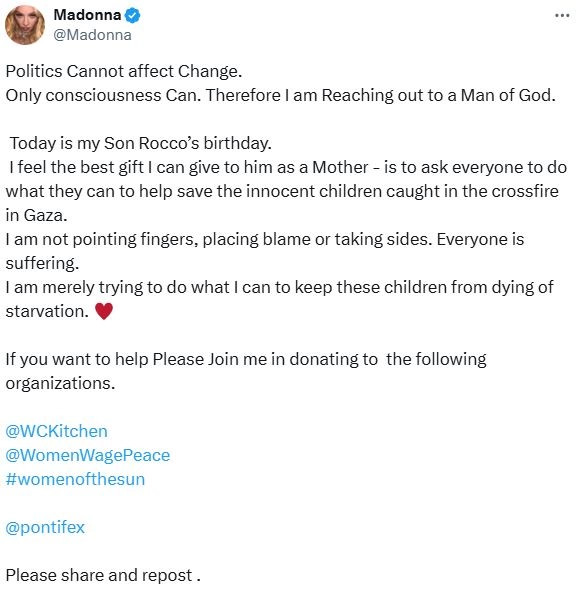Image resolution: width=577 pixels, height=596 pixels.
Task: Visit the @Madonna handle
Action: [x=92, y=35]
